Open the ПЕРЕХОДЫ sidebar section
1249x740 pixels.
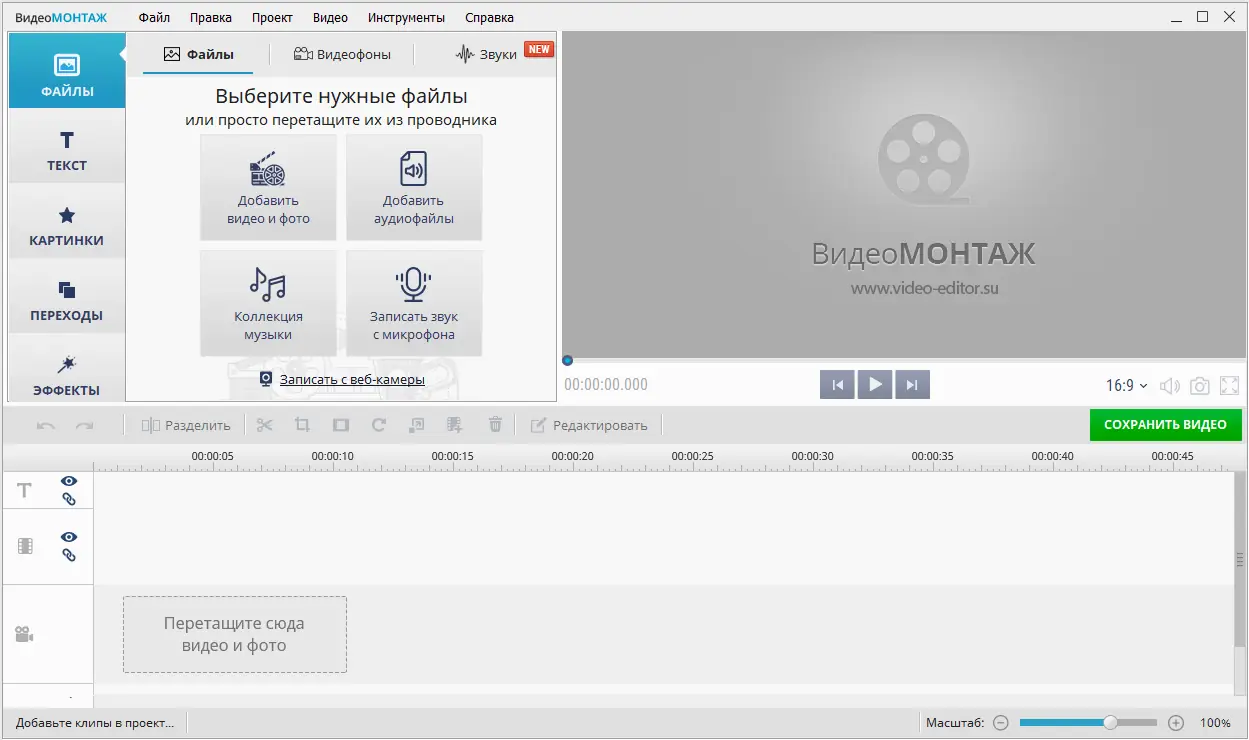(67, 296)
